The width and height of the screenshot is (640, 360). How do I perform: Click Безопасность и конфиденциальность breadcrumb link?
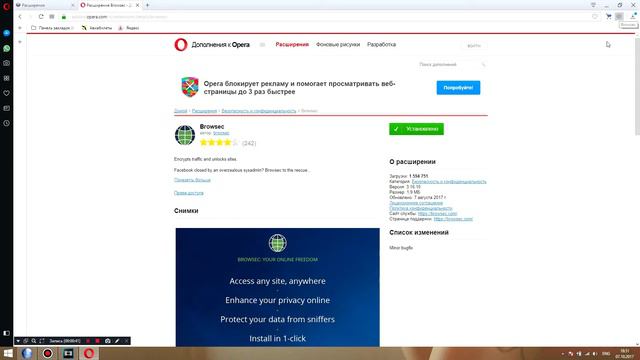pyautogui.click(x=259, y=111)
